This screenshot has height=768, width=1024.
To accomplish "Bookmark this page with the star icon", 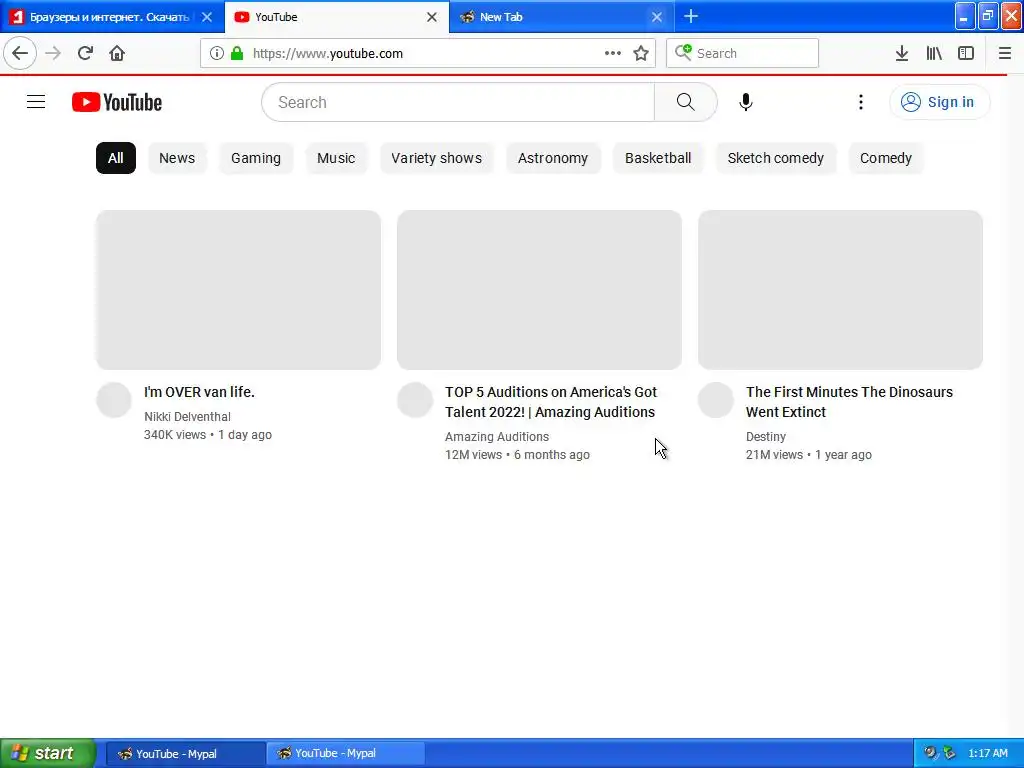I will (x=641, y=54).
